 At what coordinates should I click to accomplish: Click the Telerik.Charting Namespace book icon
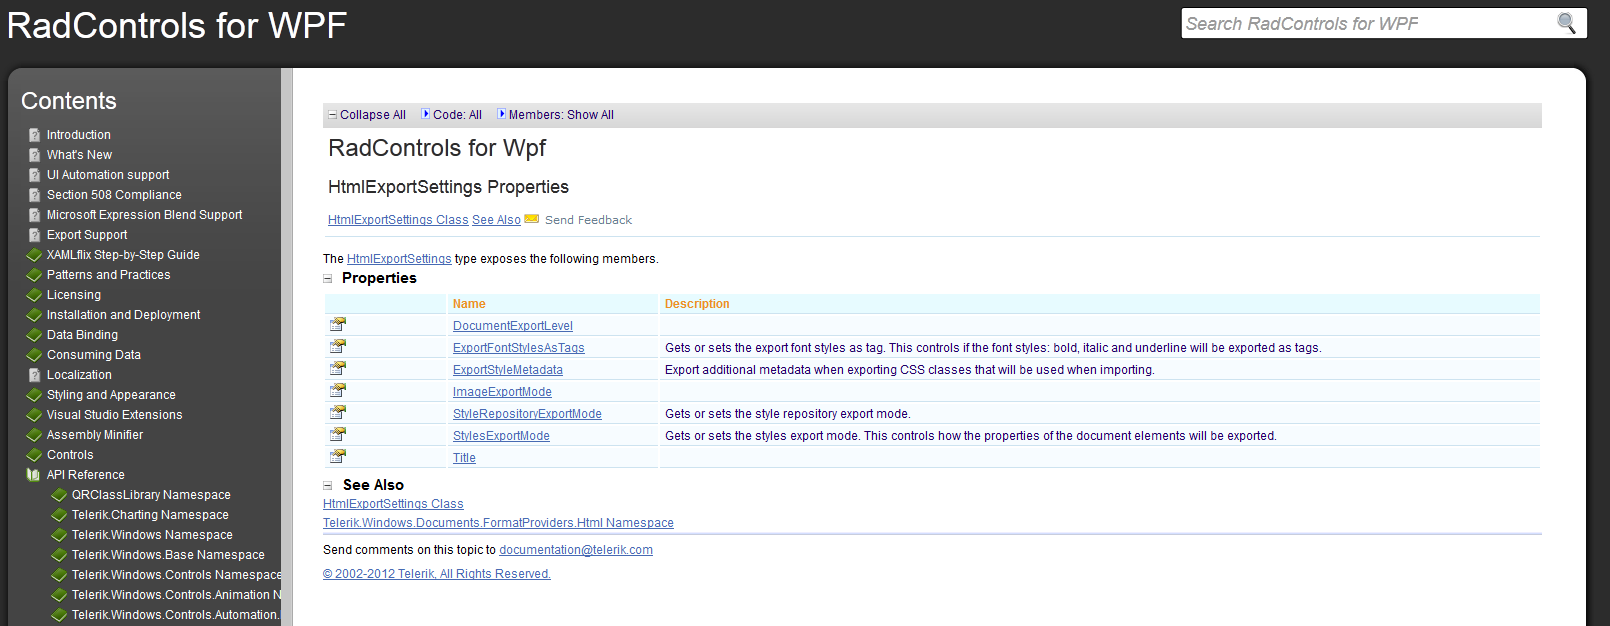pyautogui.click(x=59, y=515)
